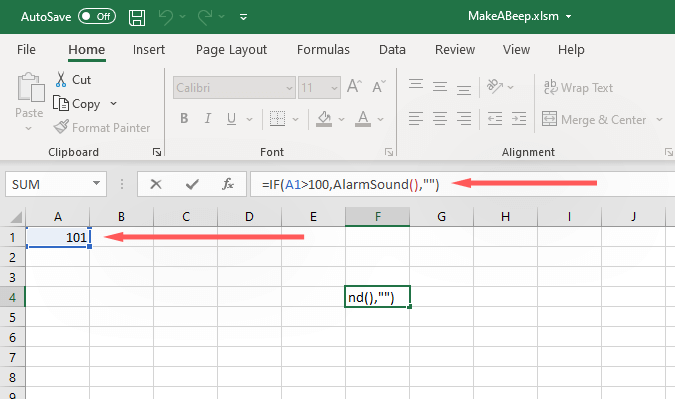Click inside the formula bar text
The height and width of the screenshot is (399, 675).
(x=350, y=185)
